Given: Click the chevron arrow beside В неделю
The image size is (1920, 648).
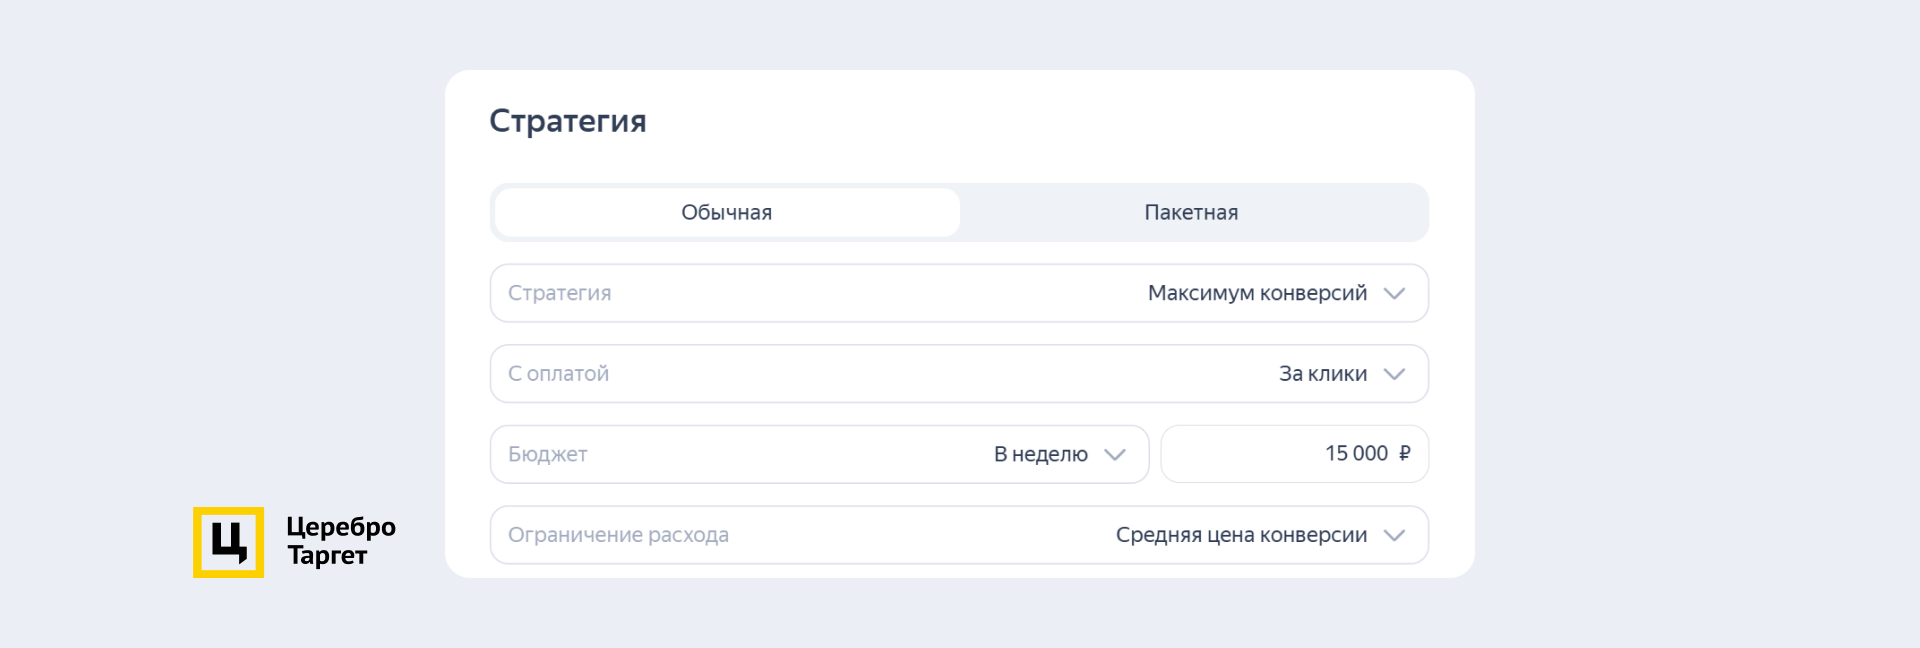Looking at the screenshot, I should (x=1115, y=455).
